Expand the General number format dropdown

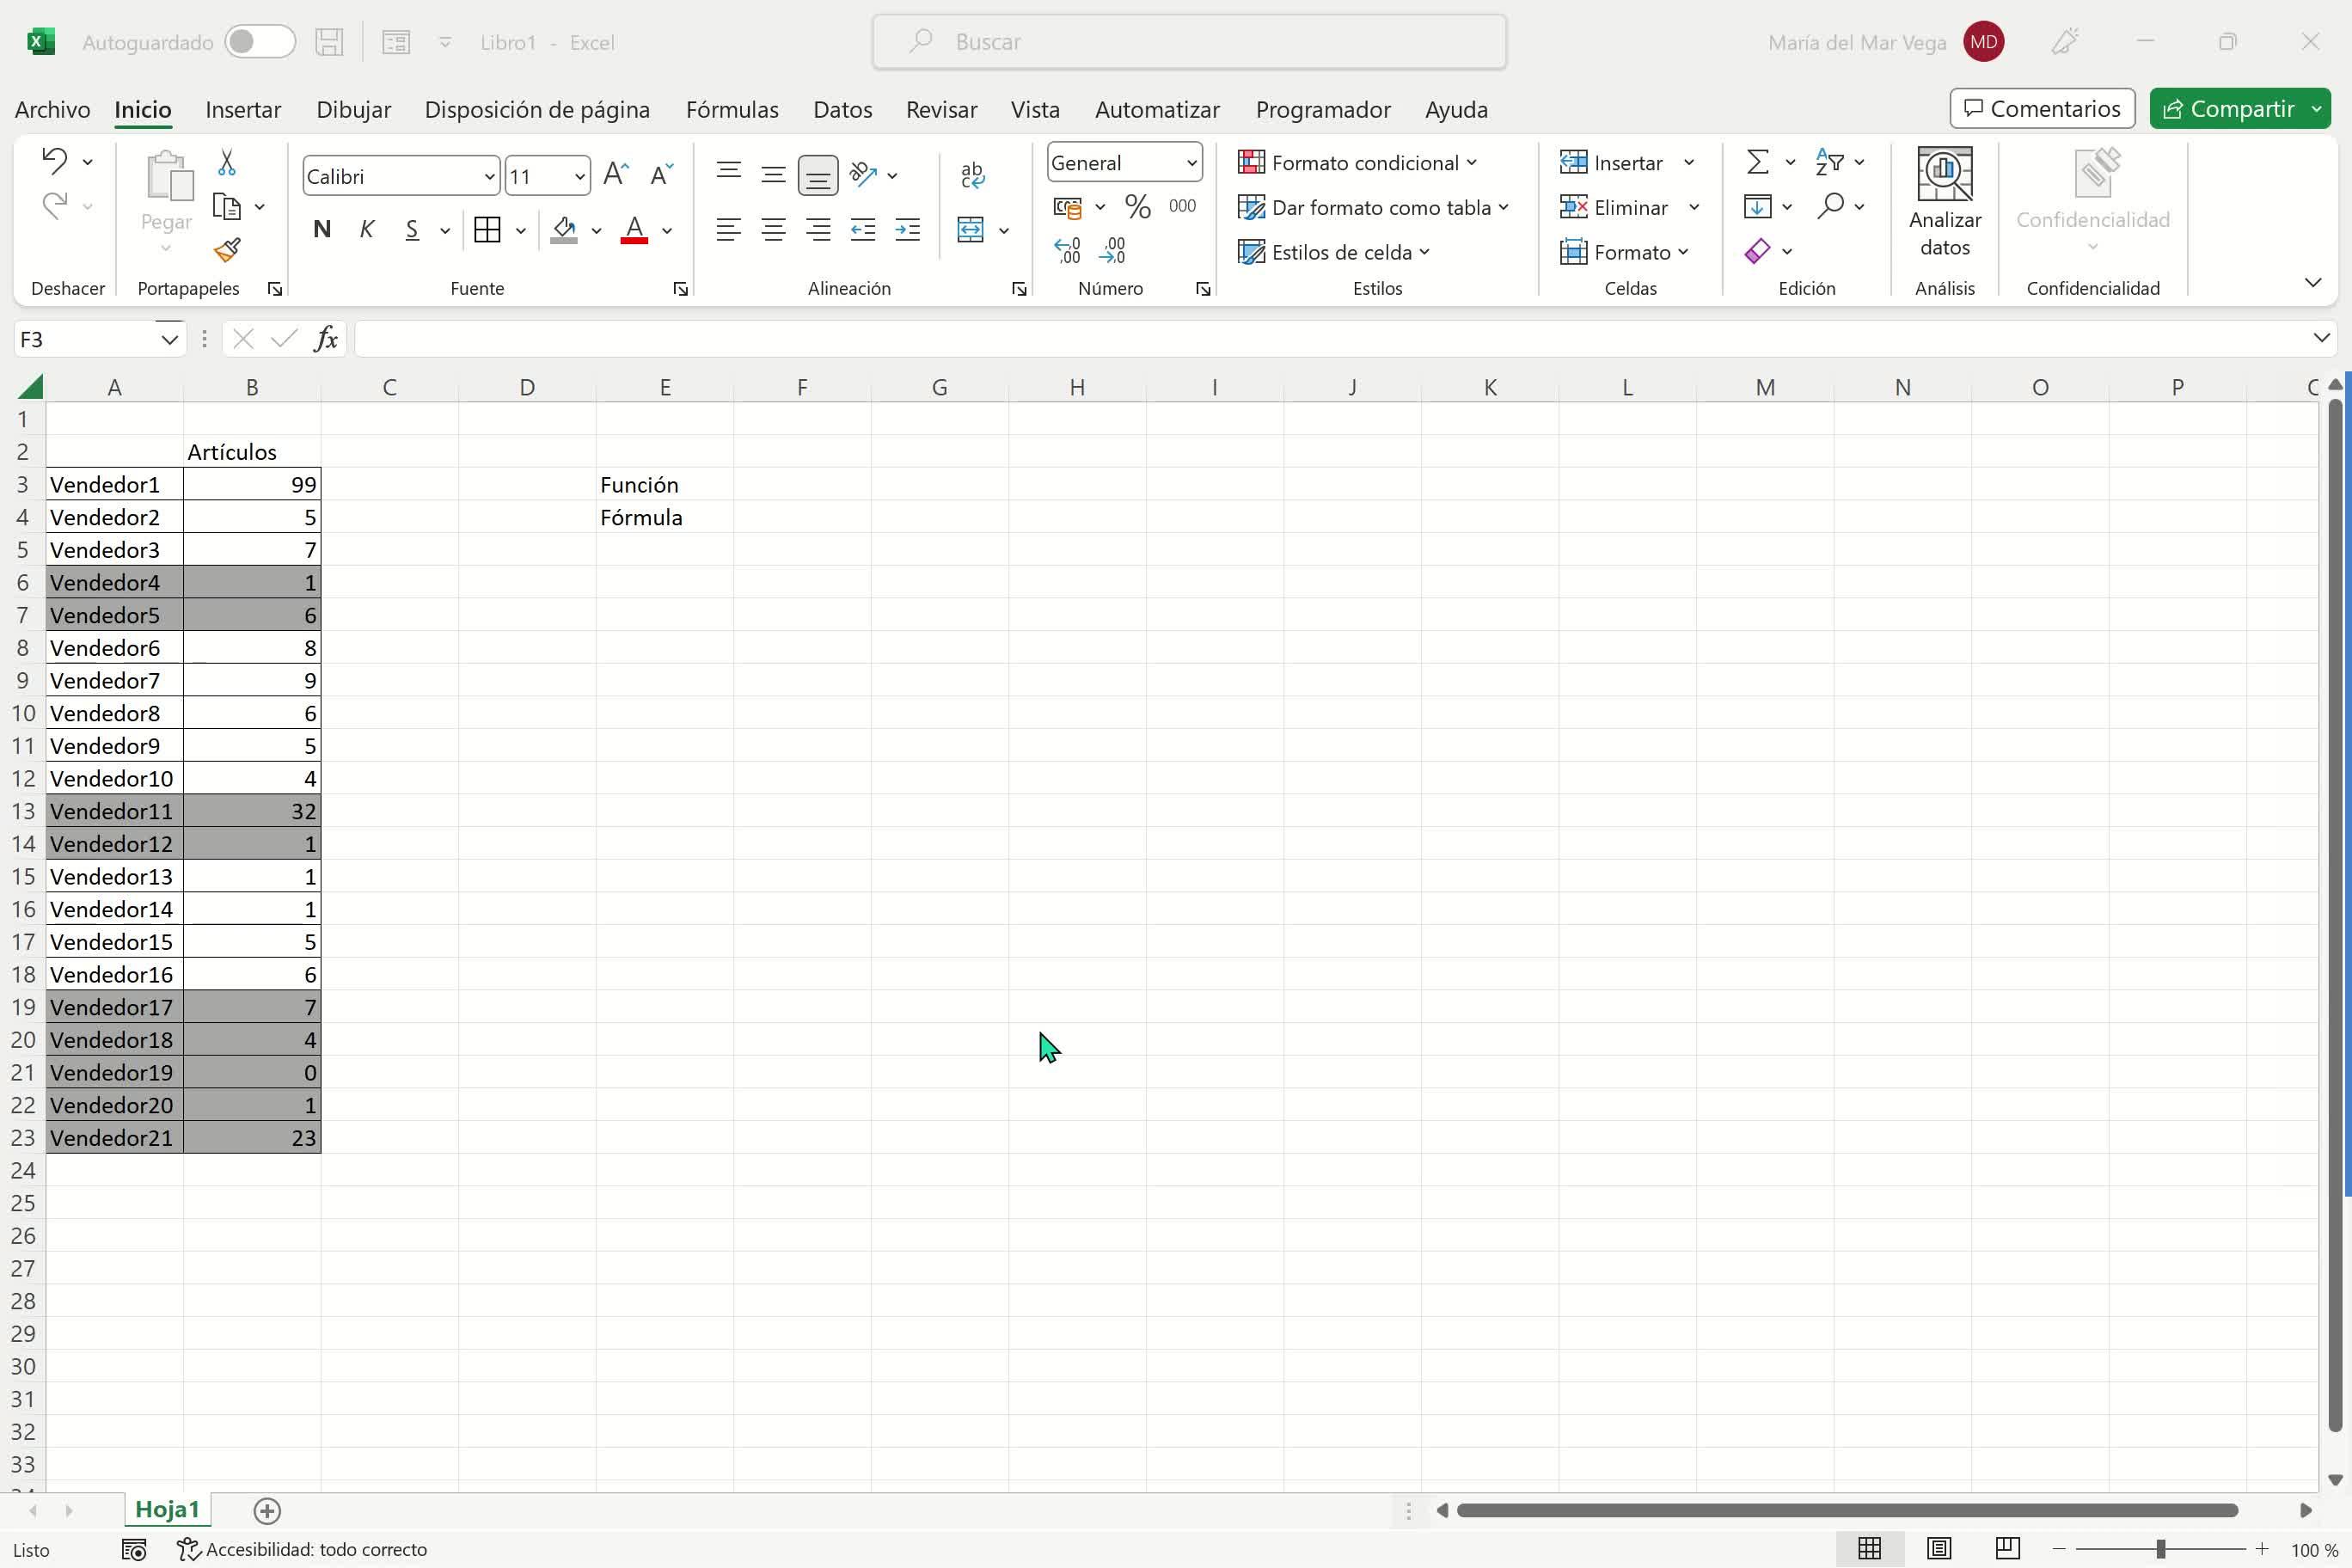[1191, 163]
